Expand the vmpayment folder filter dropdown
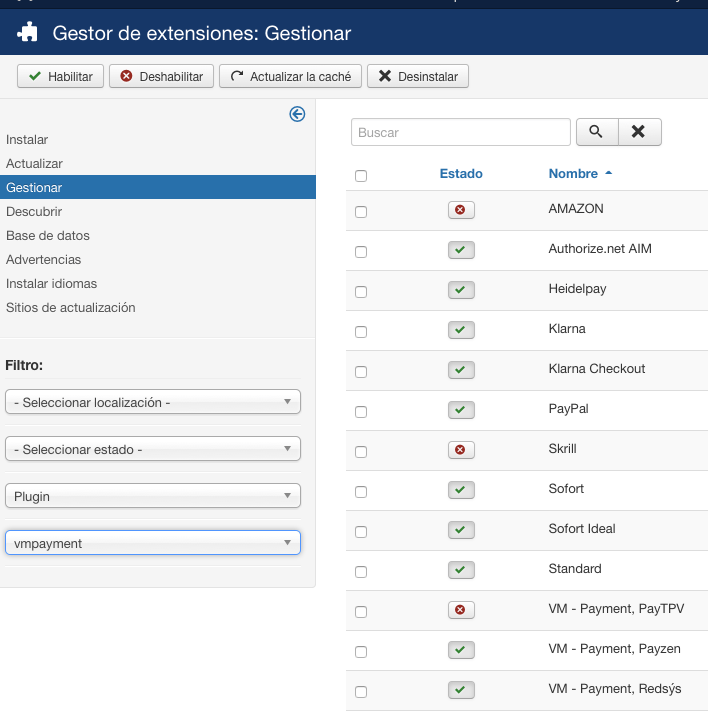Image resolution: width=708 pixels, height=711 pixels. tap(153, 543)
